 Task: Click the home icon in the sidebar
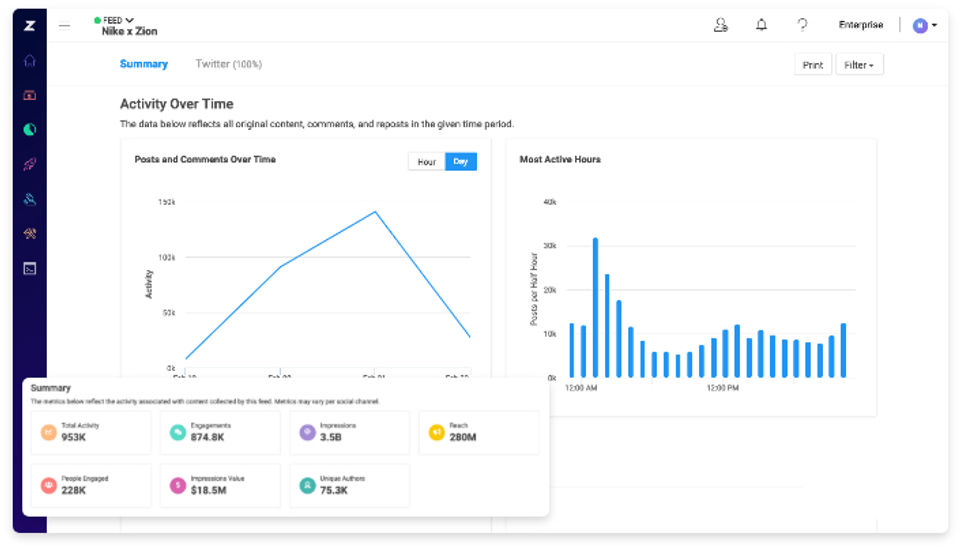click(x=30, y=60)
